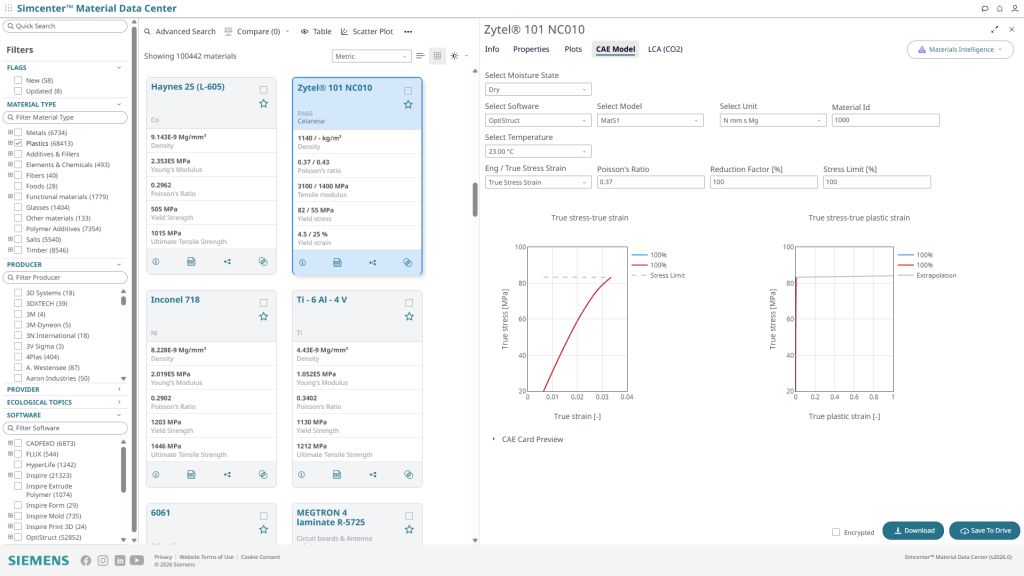1024x576 pixels.
Task: Check the Glasses (1404) filter
Action: tap(18, 207)
